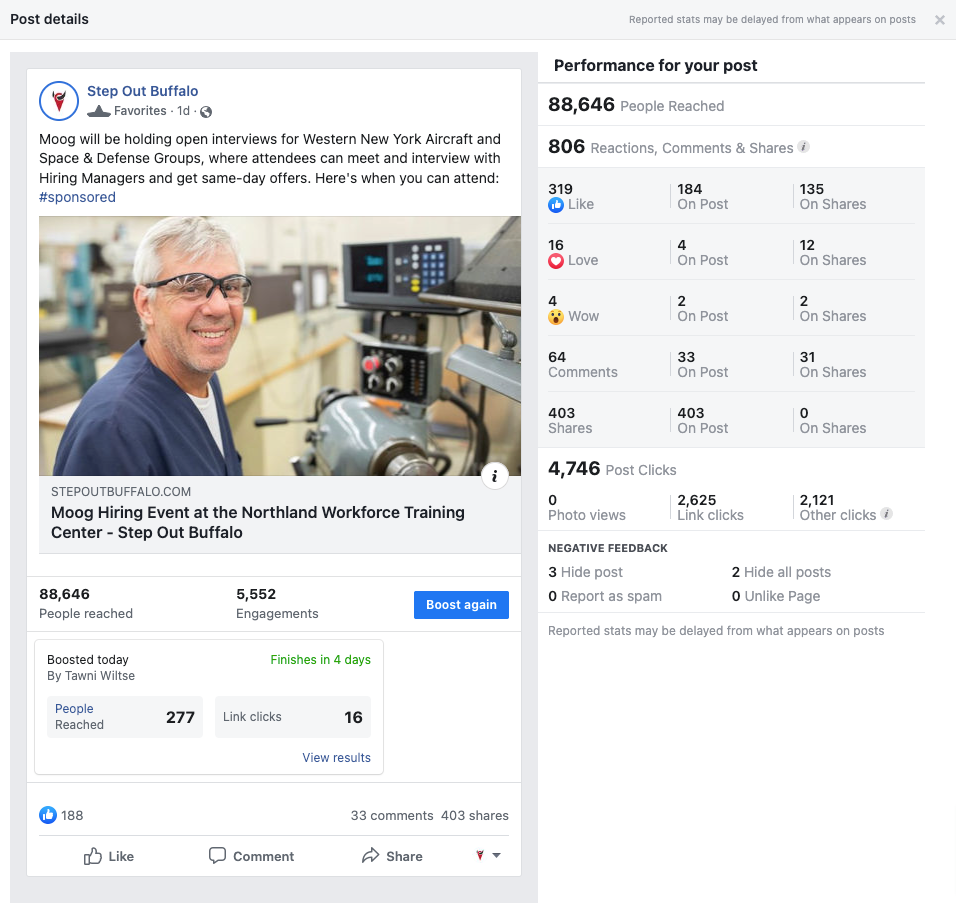
Task: Click info icon beside Other clicks
Action: click(x=887, y=514)
